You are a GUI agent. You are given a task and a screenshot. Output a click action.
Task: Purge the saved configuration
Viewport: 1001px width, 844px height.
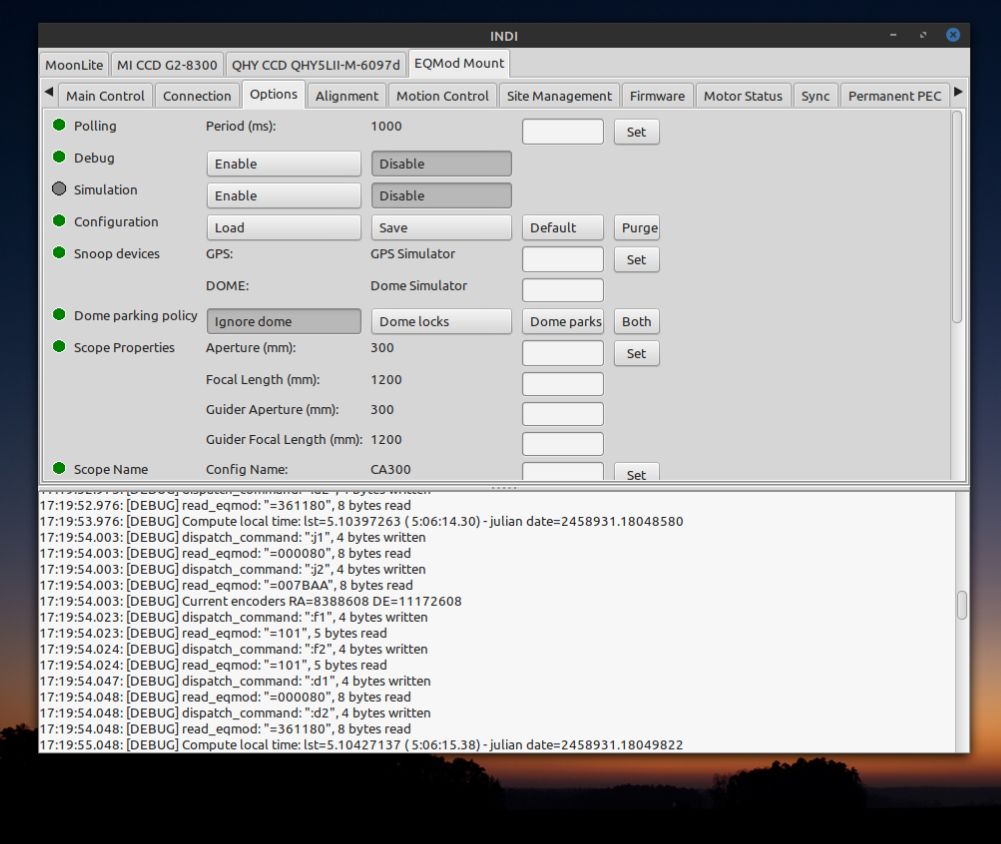(639, 228)
